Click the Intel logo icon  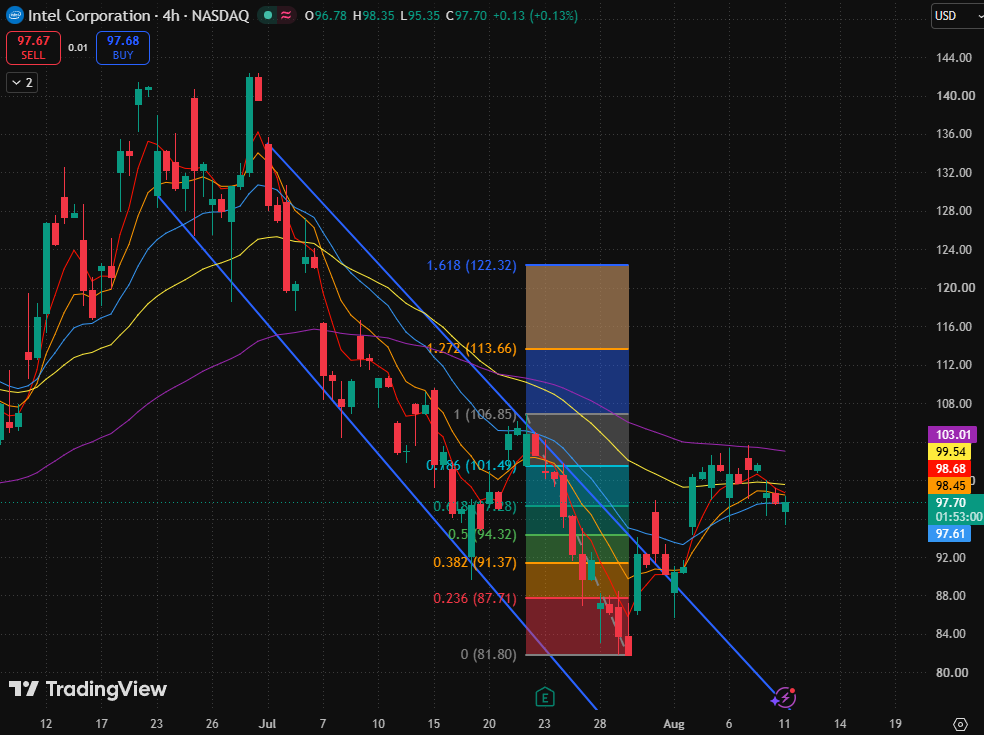[x=14, y=15]
